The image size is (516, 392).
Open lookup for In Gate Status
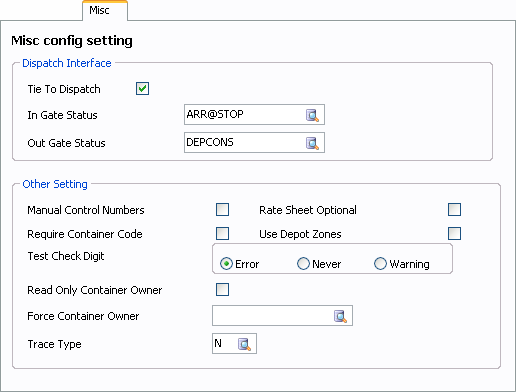pos(312,115)
